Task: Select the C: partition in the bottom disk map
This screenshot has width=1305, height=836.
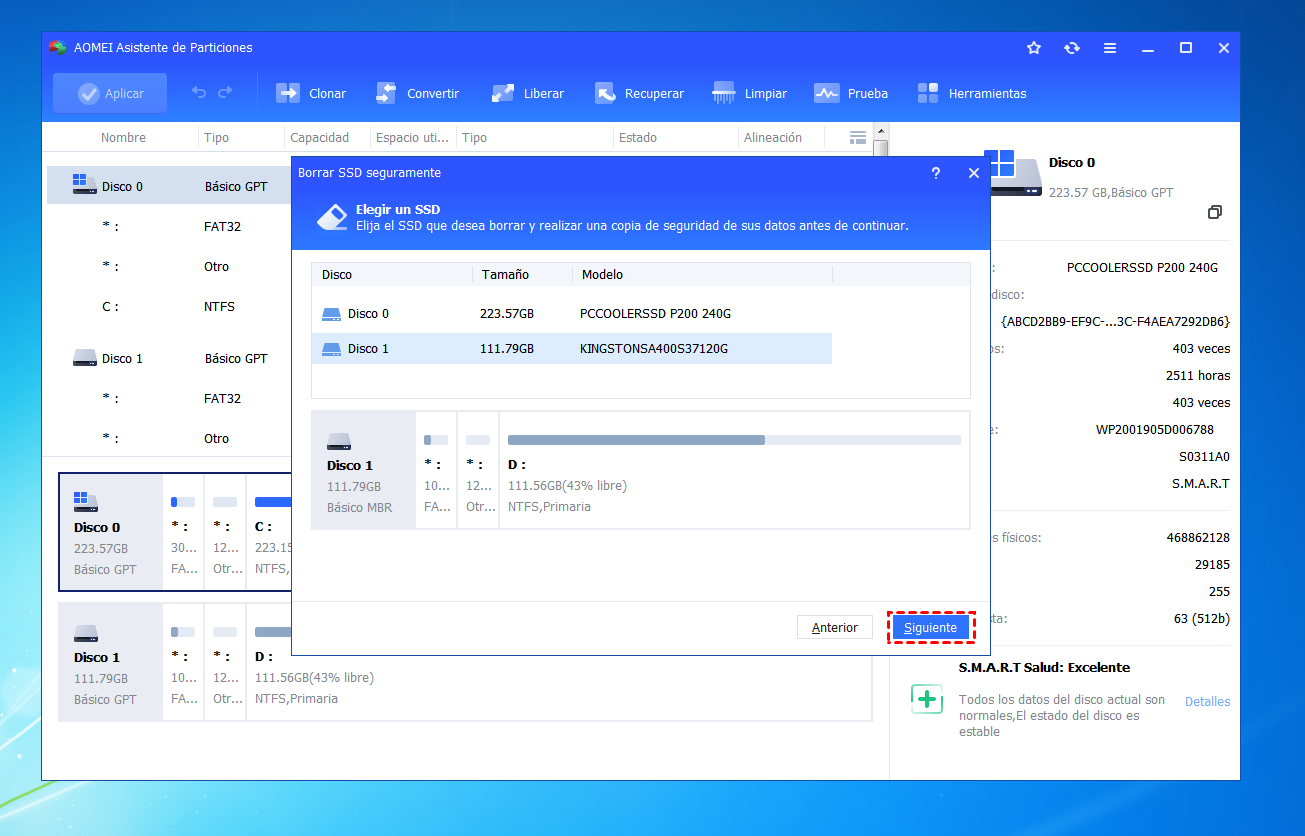Action: 269,532
